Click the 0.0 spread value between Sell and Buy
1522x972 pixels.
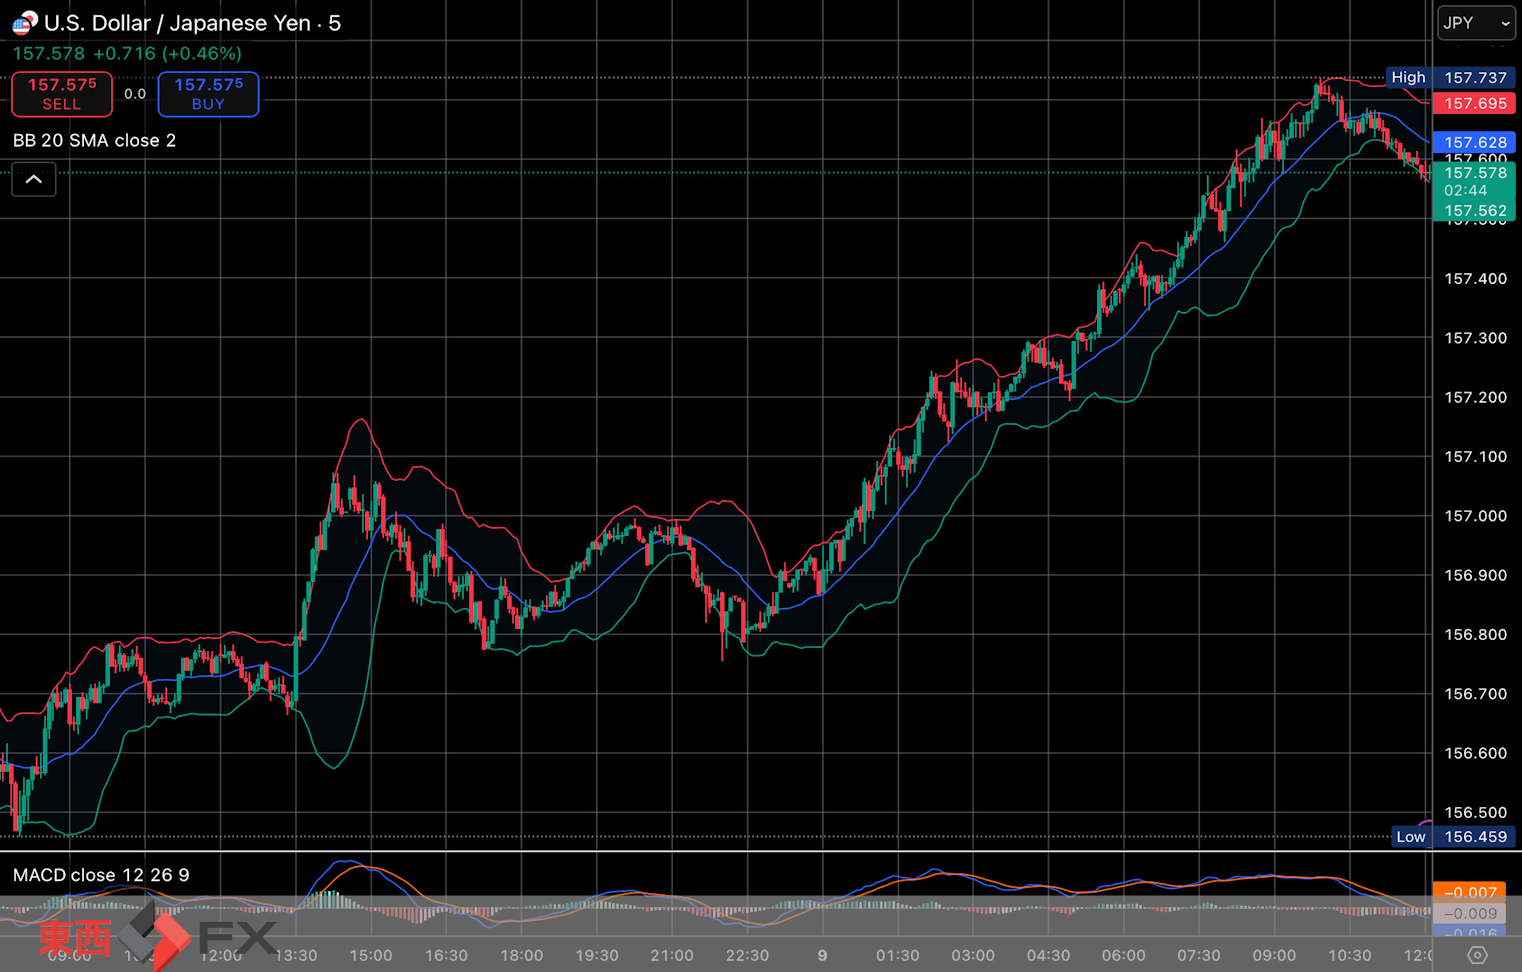pyautogui.click(x=135, y=94)
